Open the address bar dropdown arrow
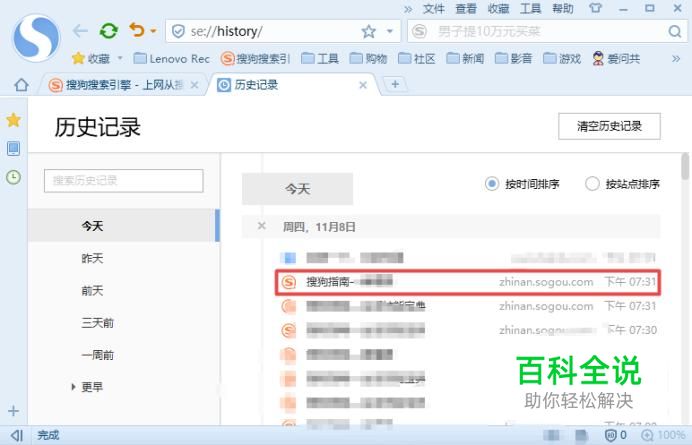Image resolution: width=692 pixels, height=445 pixels. (390, 31)
